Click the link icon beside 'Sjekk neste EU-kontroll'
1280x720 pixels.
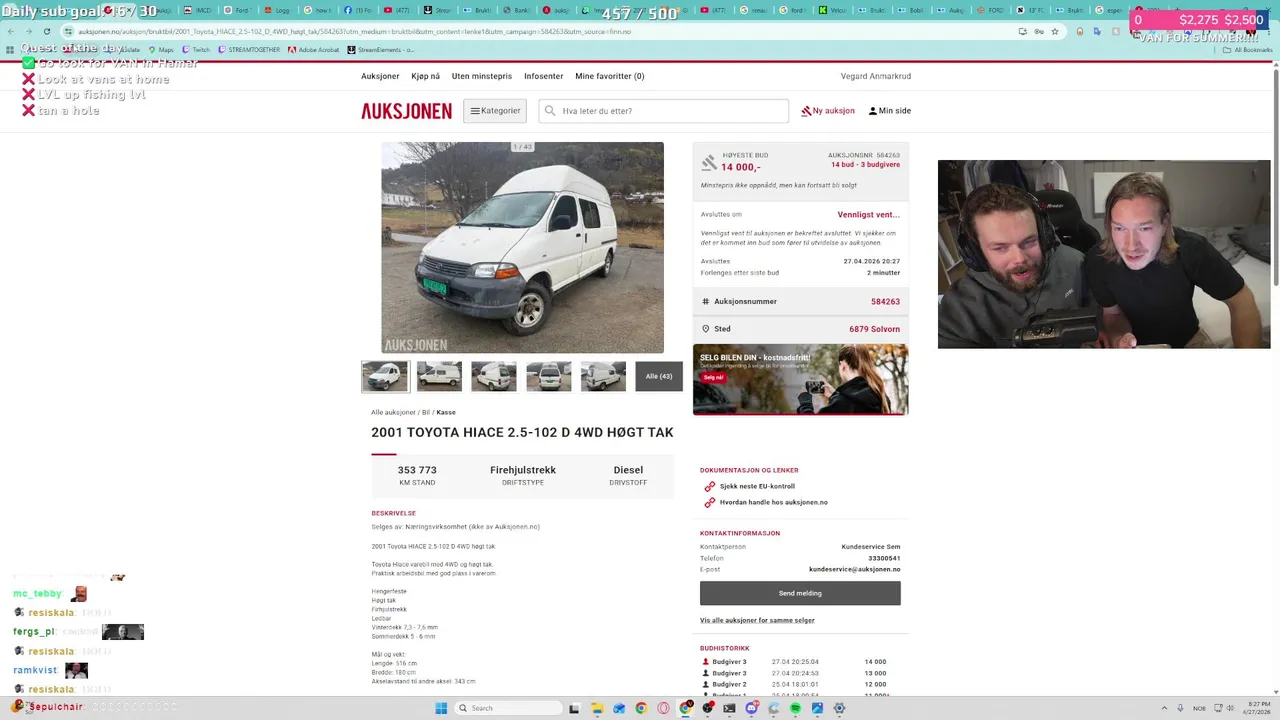(x=710, y=486)
